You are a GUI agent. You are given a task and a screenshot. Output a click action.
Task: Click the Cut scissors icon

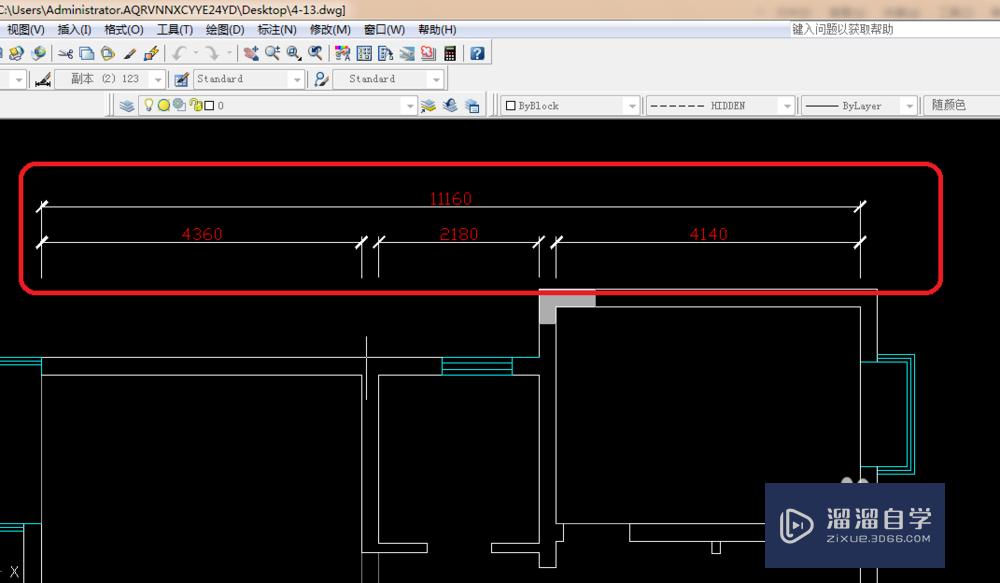pos(65,54)
